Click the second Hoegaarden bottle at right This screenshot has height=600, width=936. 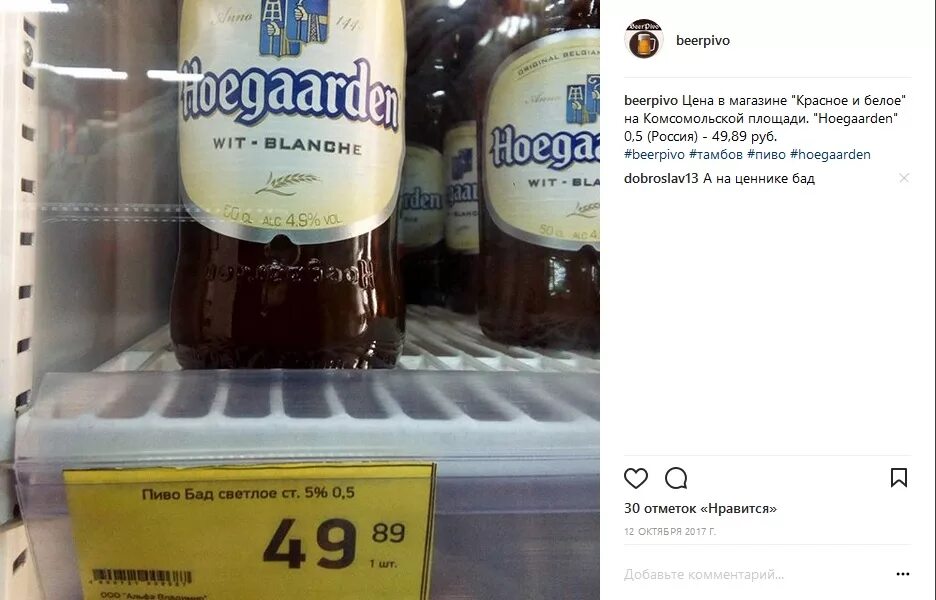click(539, 179)
